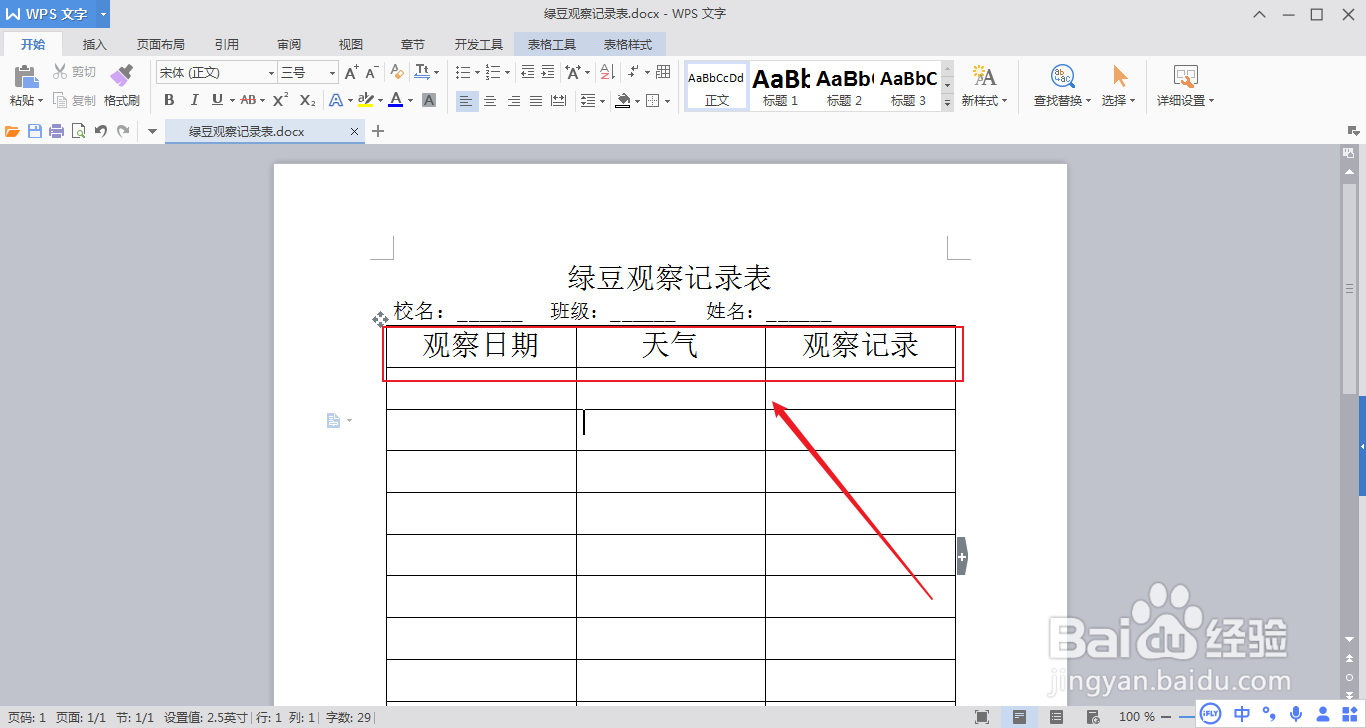Expand the bullet list dropdown arrow
1366x728 pixels.
coord(476,72)
